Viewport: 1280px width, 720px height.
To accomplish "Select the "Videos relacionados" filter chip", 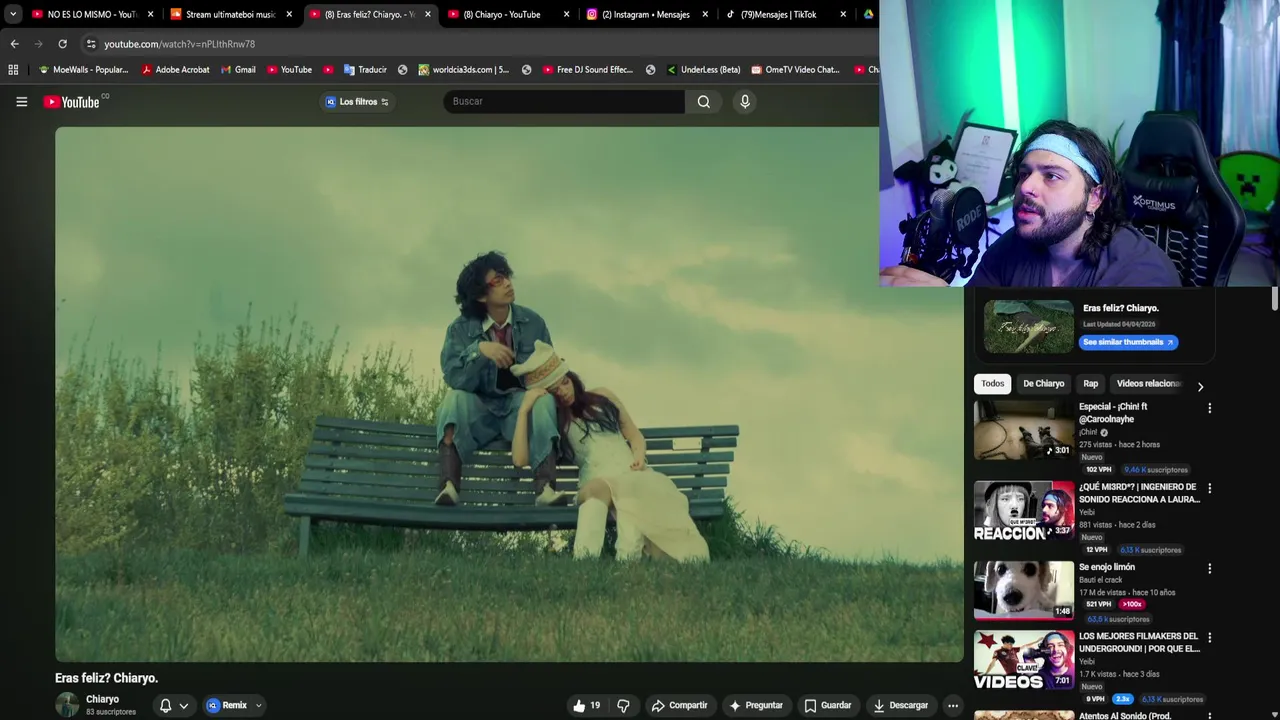I will pos(1148,383).
